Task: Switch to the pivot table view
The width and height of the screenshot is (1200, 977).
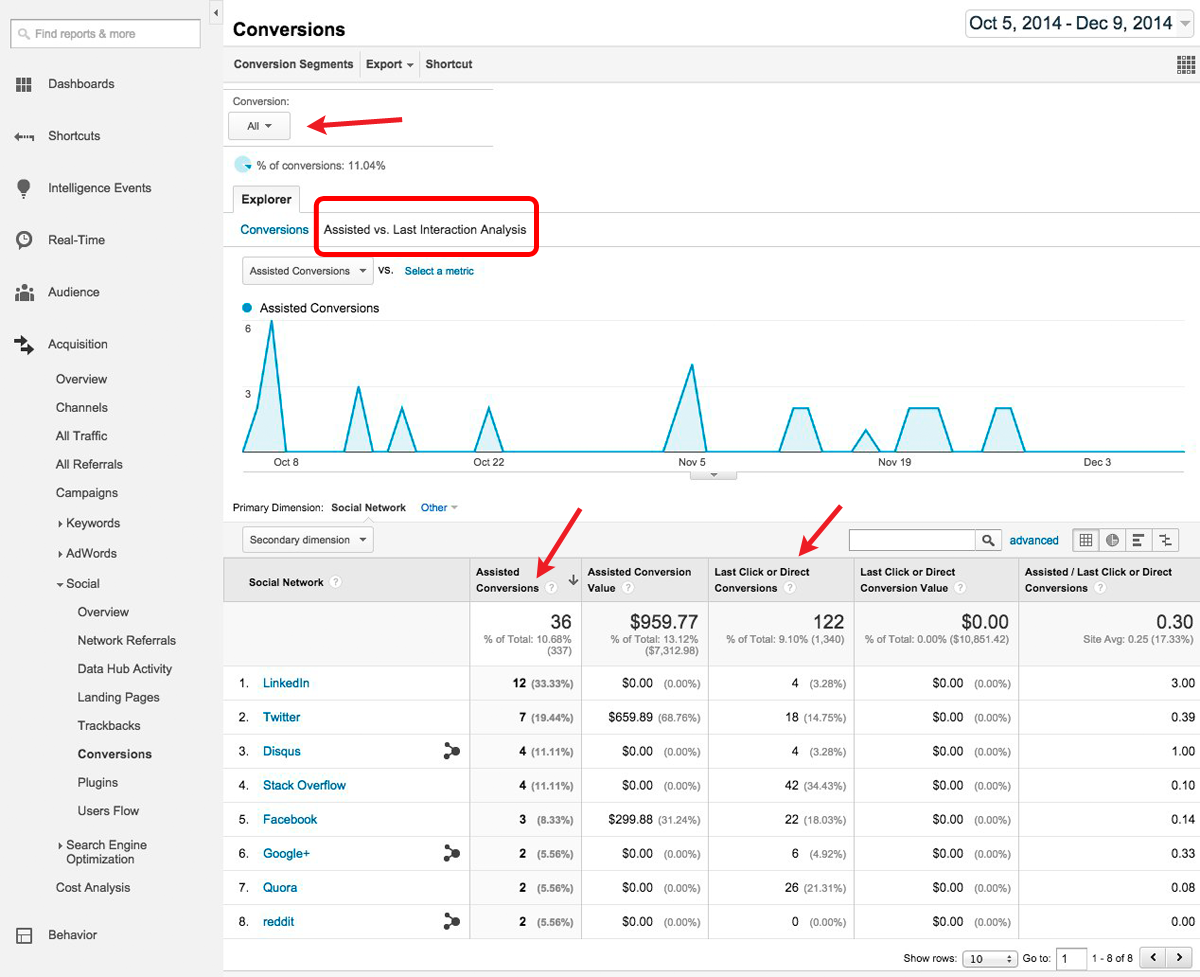Action: pos(1165,539)
